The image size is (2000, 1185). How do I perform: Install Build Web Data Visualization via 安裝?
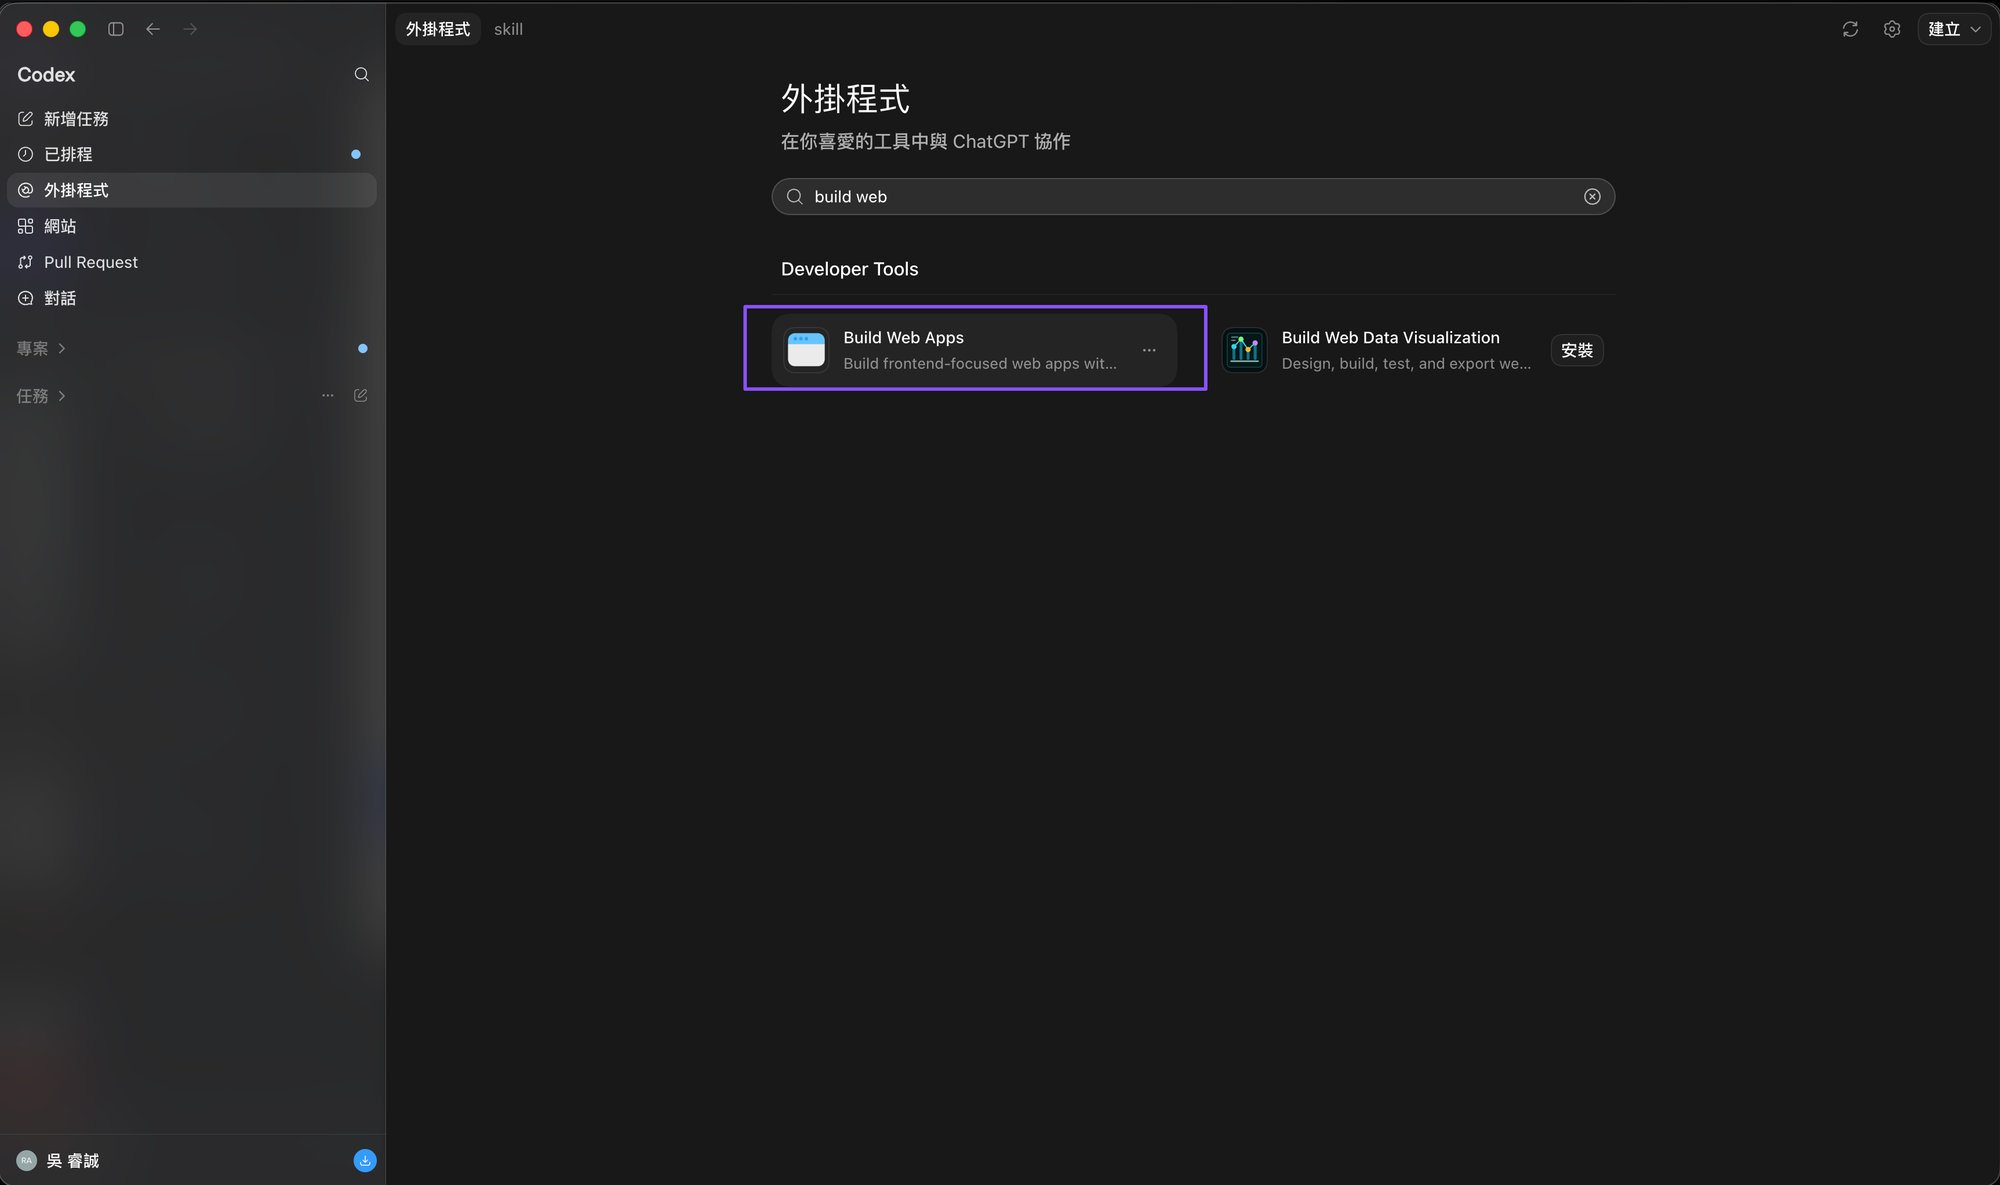click(1577, 350)
